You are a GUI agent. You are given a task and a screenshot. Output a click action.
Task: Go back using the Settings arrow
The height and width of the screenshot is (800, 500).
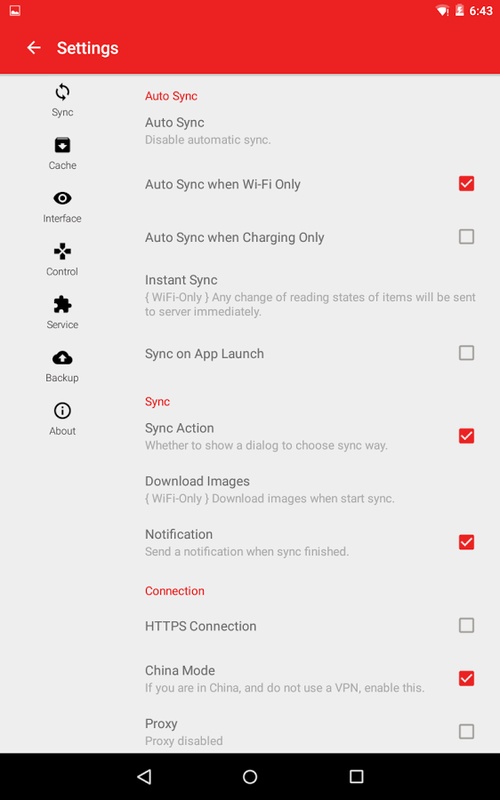click(34, 48)
